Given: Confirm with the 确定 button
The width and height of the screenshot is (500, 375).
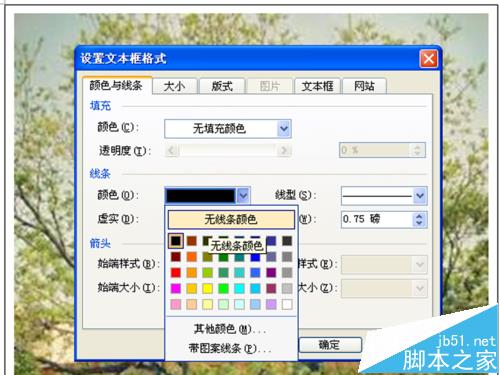Looking at the screenshot, I should pyautogui.click(x=330, y=345).
